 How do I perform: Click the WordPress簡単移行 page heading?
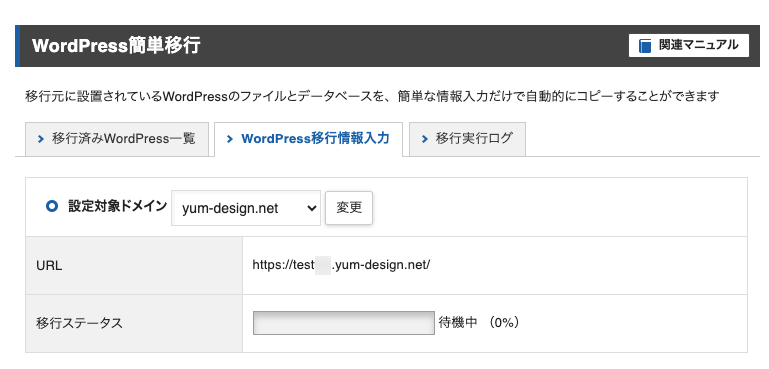116,46
